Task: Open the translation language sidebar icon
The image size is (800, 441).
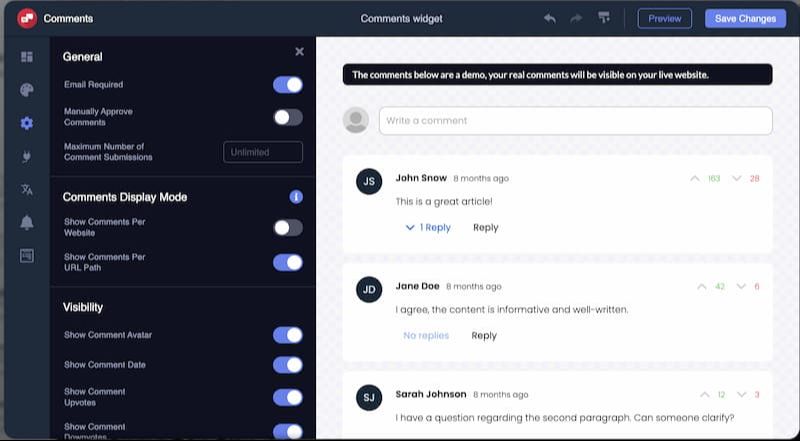Action: point(27,189)
